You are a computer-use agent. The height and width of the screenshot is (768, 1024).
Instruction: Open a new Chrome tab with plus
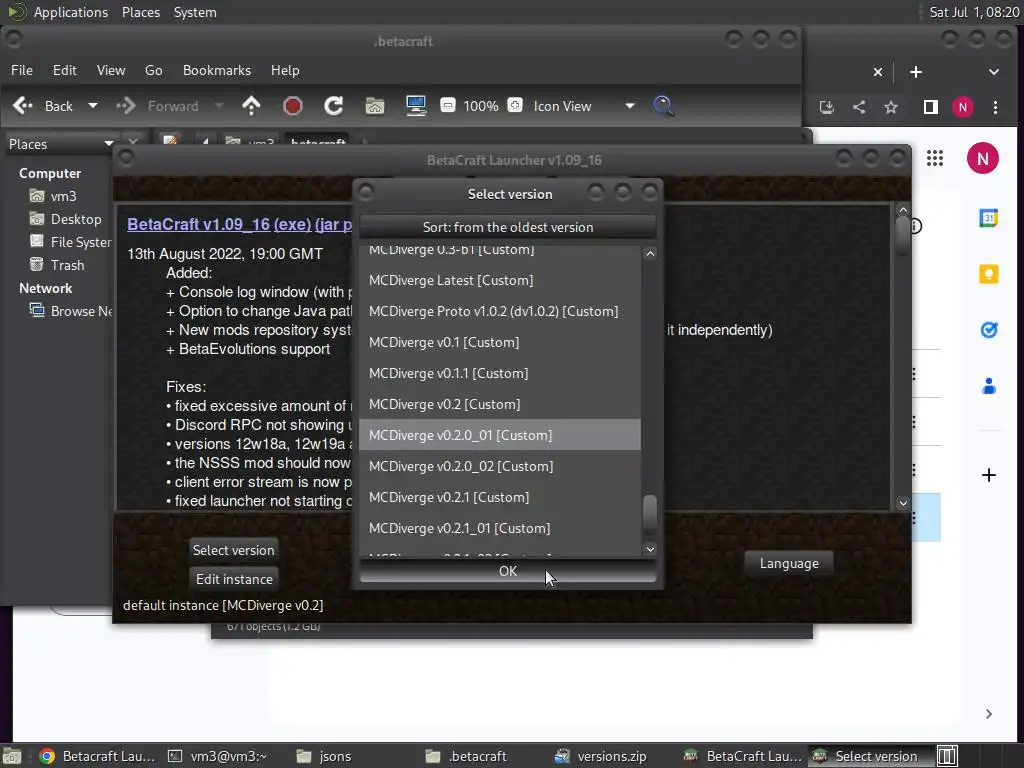916,72
